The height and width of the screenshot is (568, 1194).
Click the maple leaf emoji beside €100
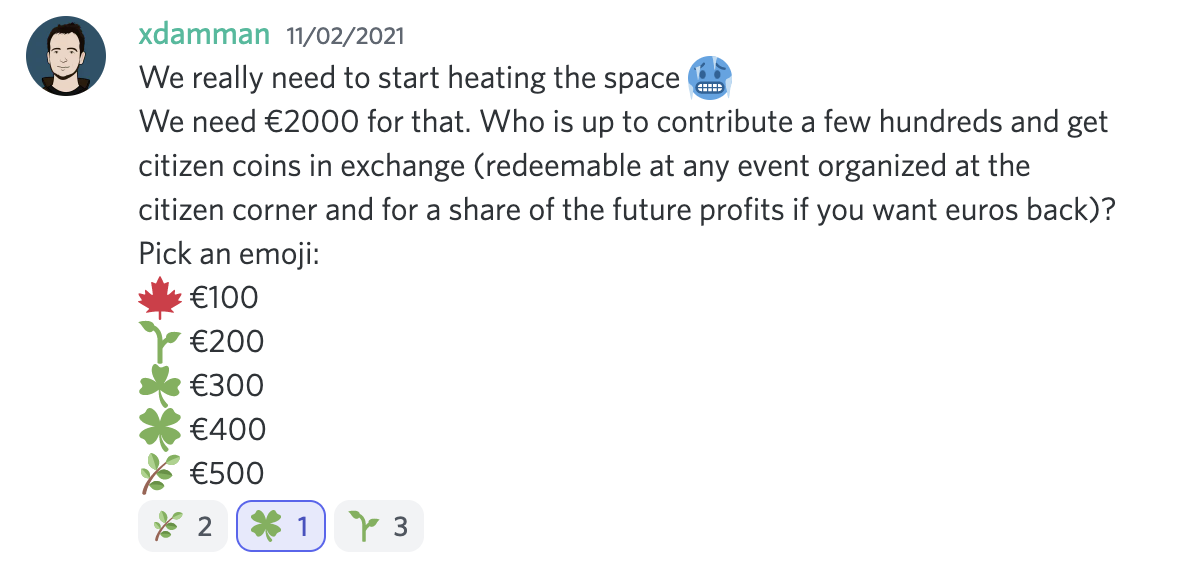[x=160, y=298]
